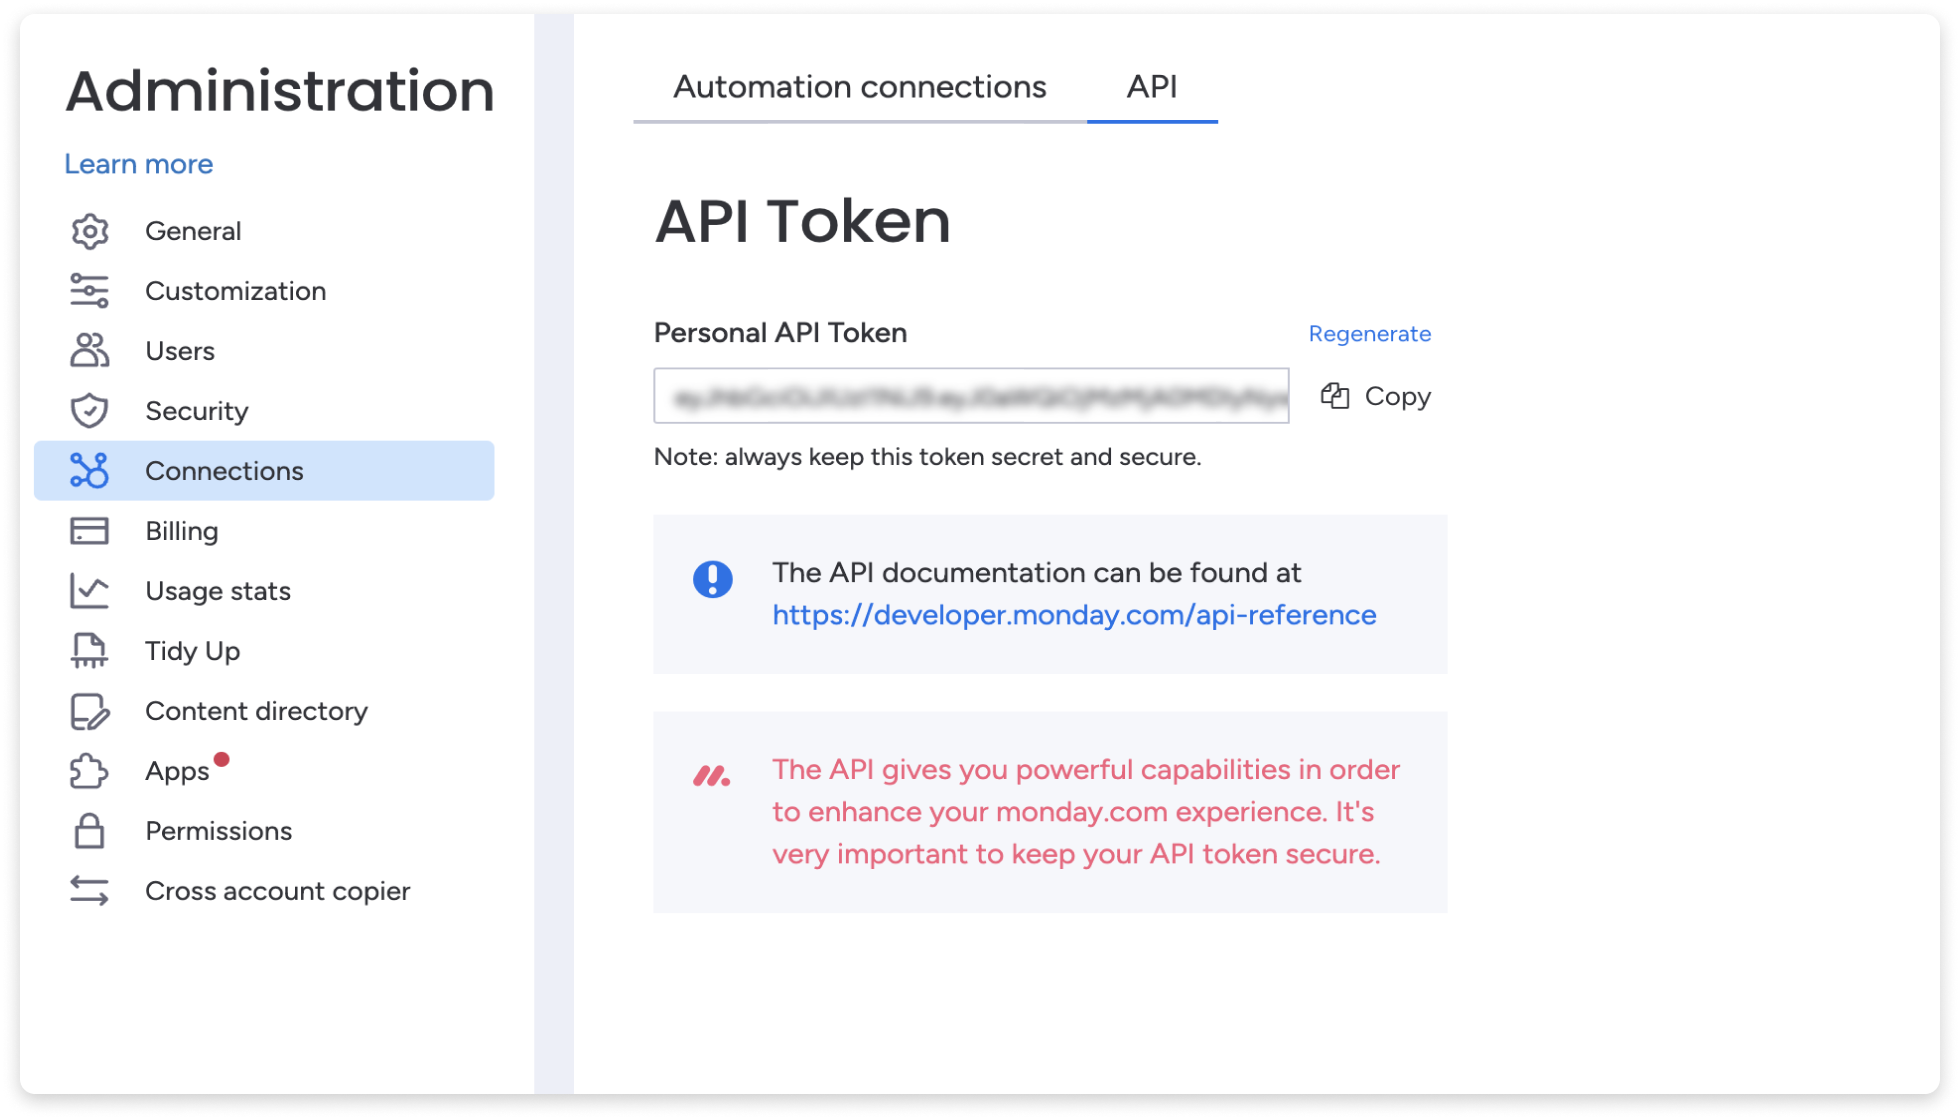The image size is (1960, 1120).
Task: Select the Cross account copier arrows icon
Action: [x=90, y=891]
